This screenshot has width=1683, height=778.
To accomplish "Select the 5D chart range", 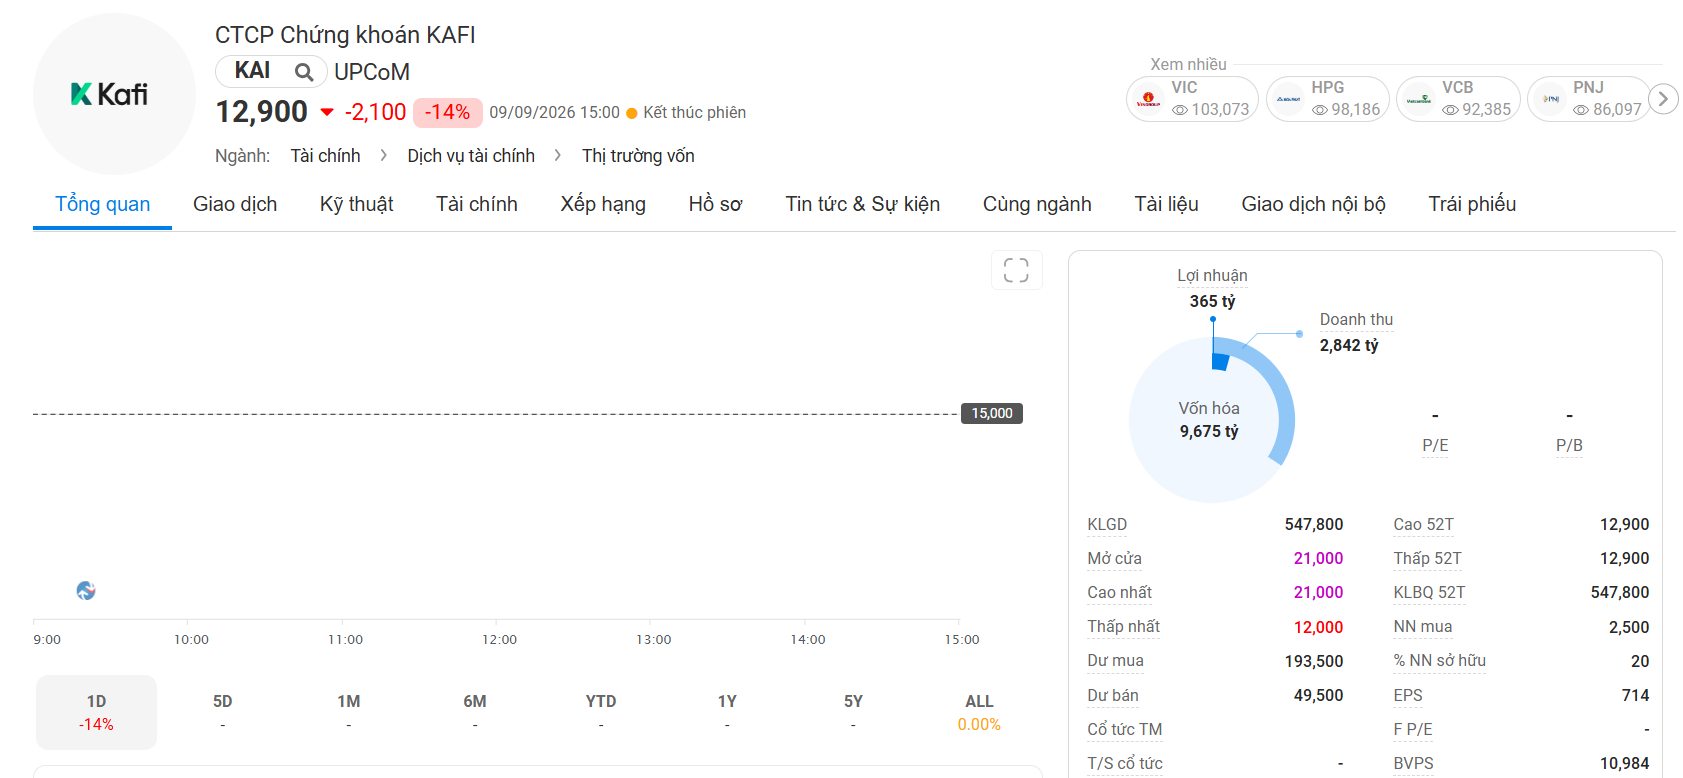I will pos(222,712).
